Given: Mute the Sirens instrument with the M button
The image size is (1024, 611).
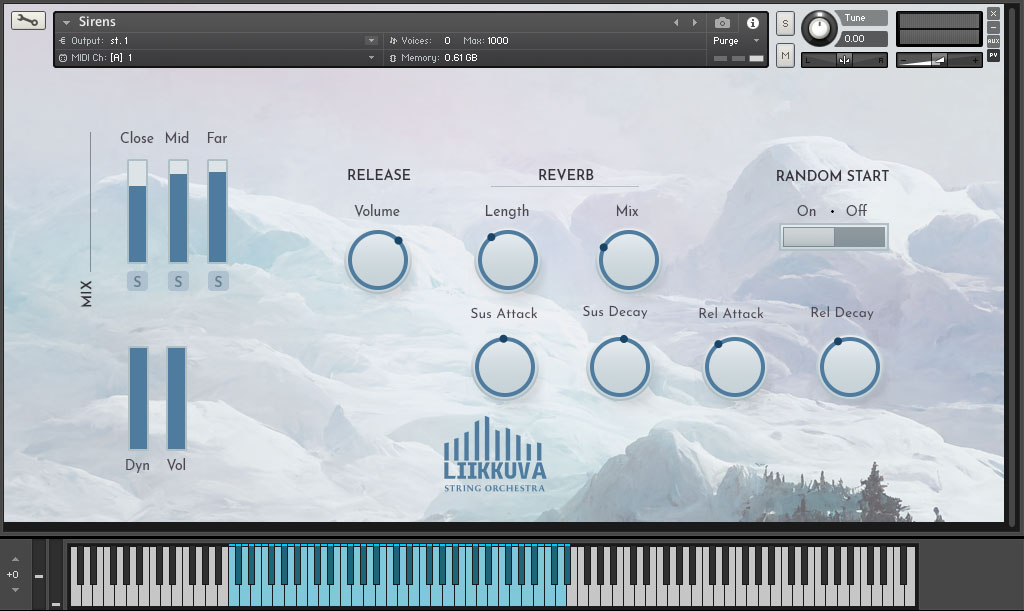Looking at the screenshot, I should coord(785,55).
